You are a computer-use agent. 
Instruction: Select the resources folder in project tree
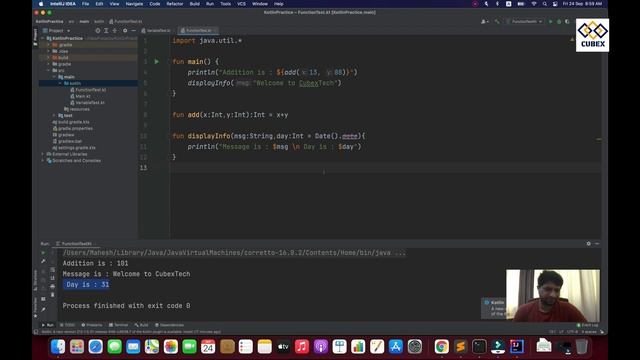(x=77, y=109)
